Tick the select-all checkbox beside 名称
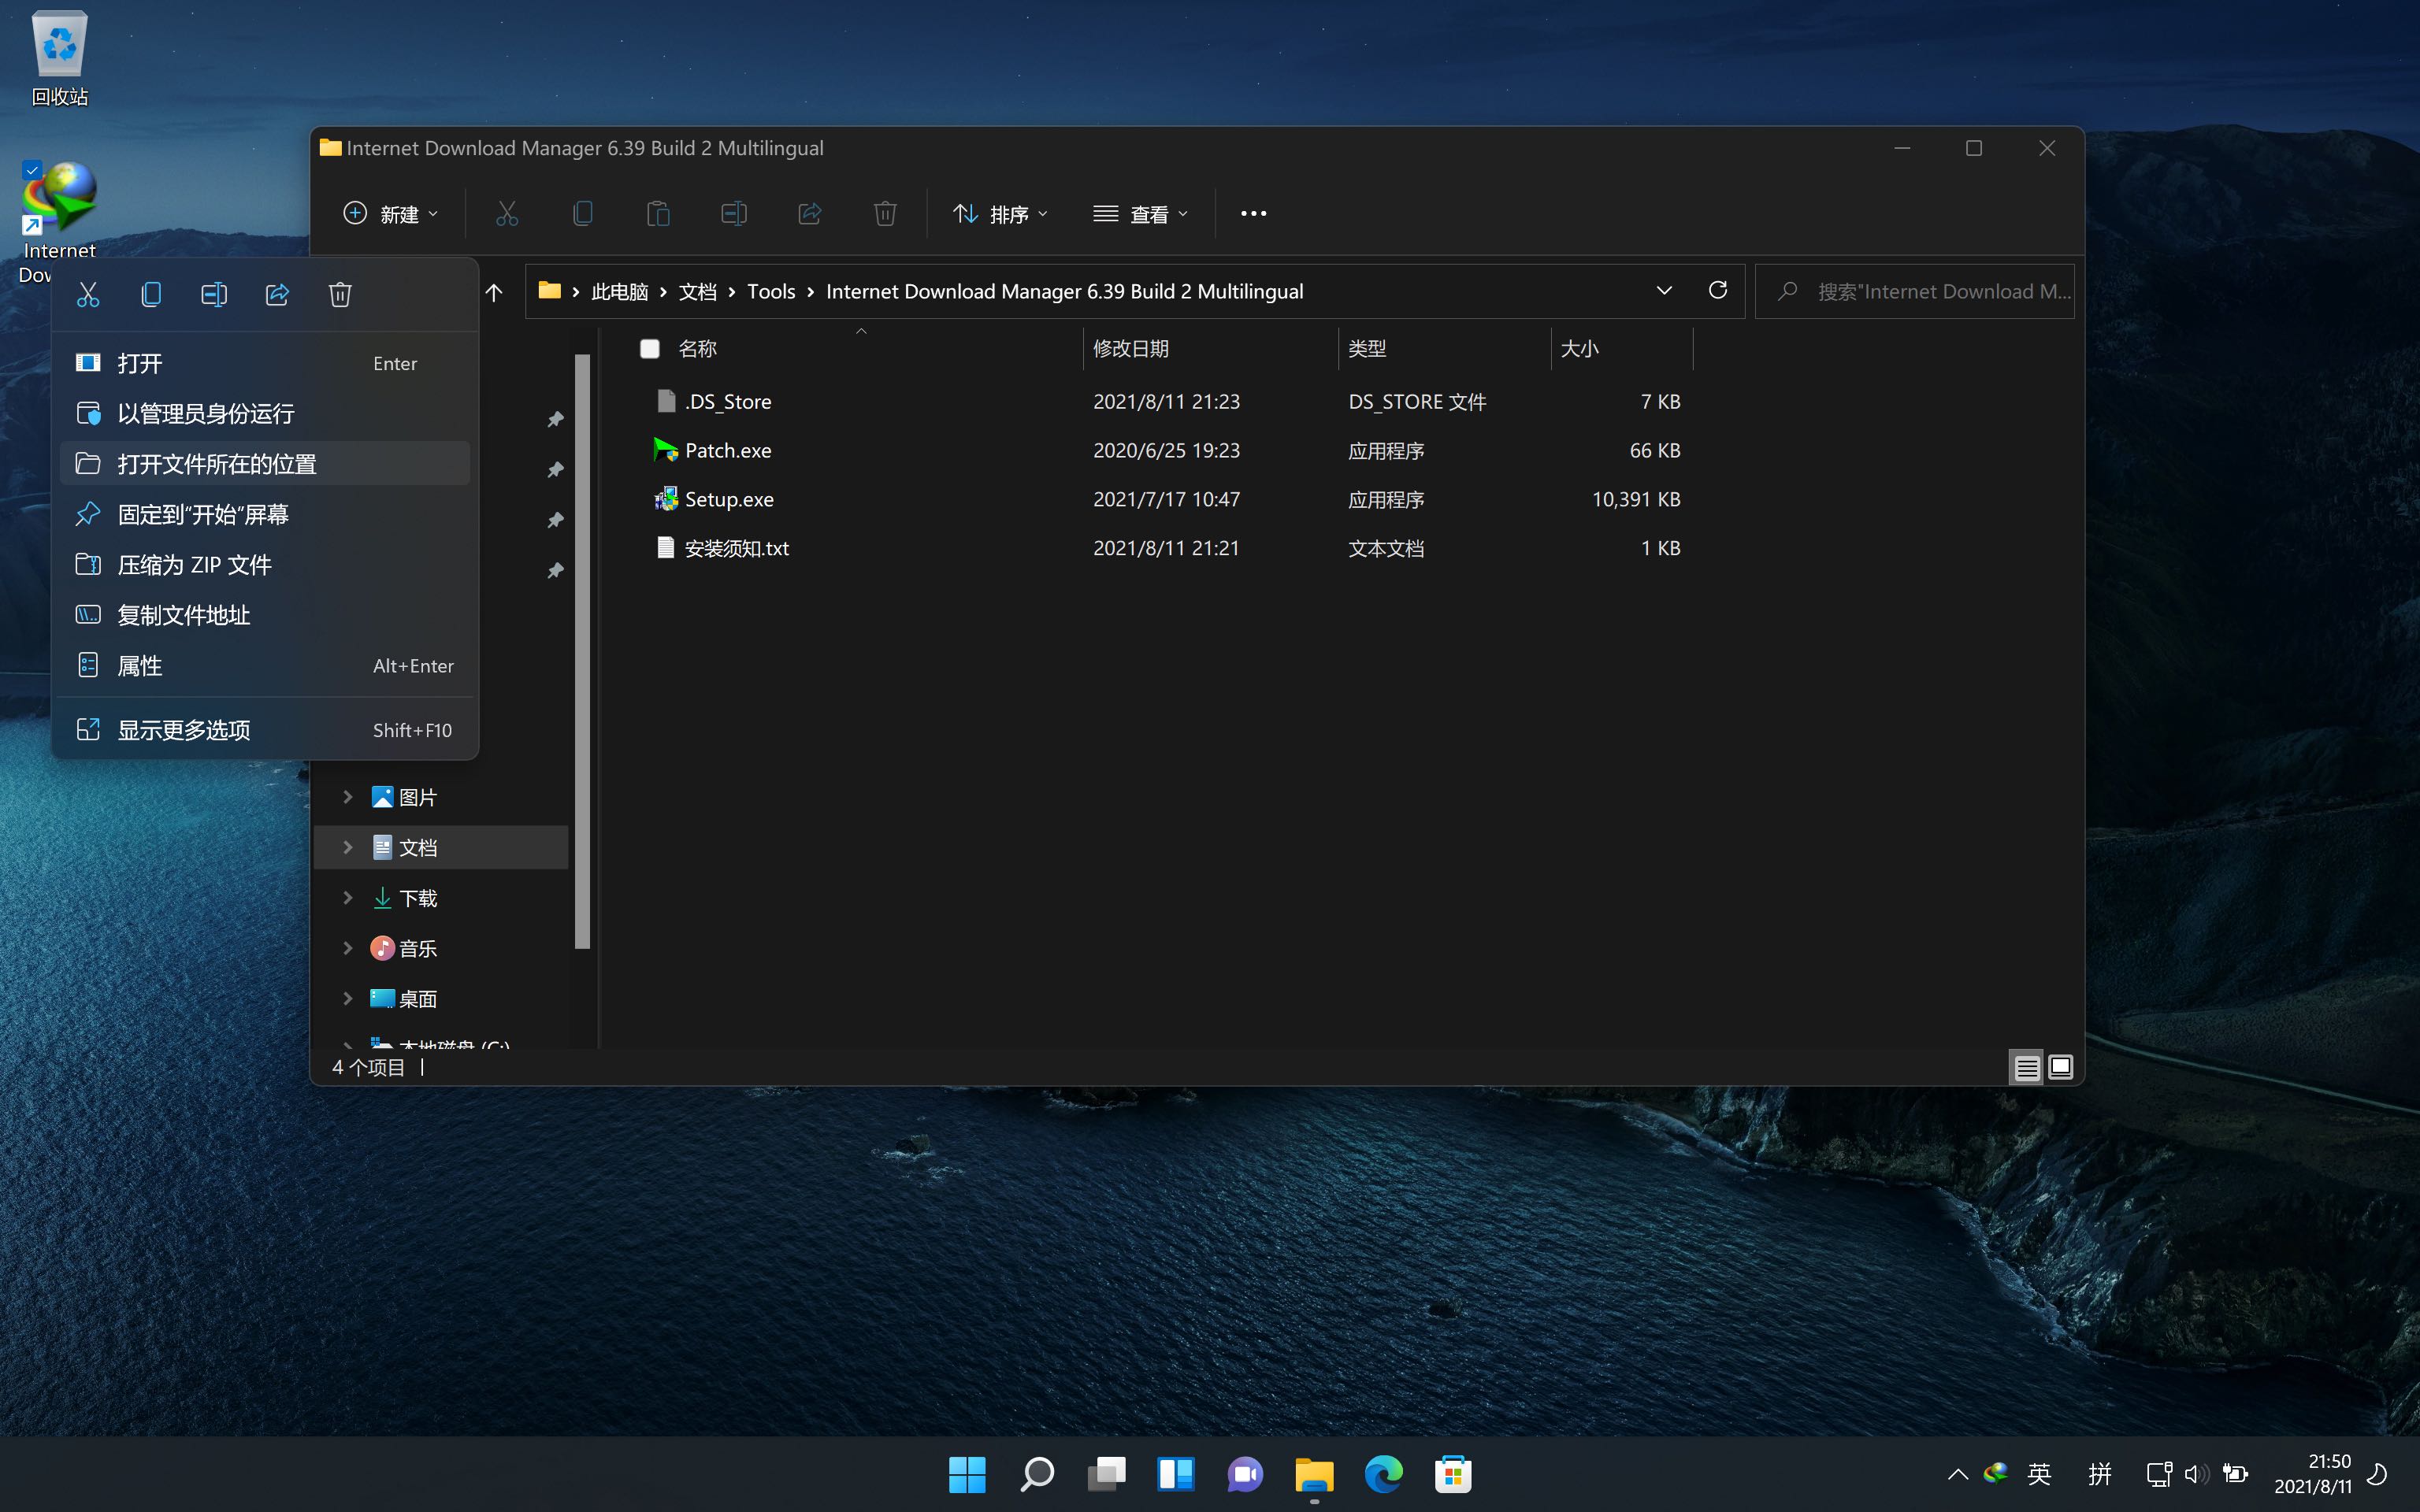The width and height of the screenshot is (2420, 1512). click(x=650, y=348)
